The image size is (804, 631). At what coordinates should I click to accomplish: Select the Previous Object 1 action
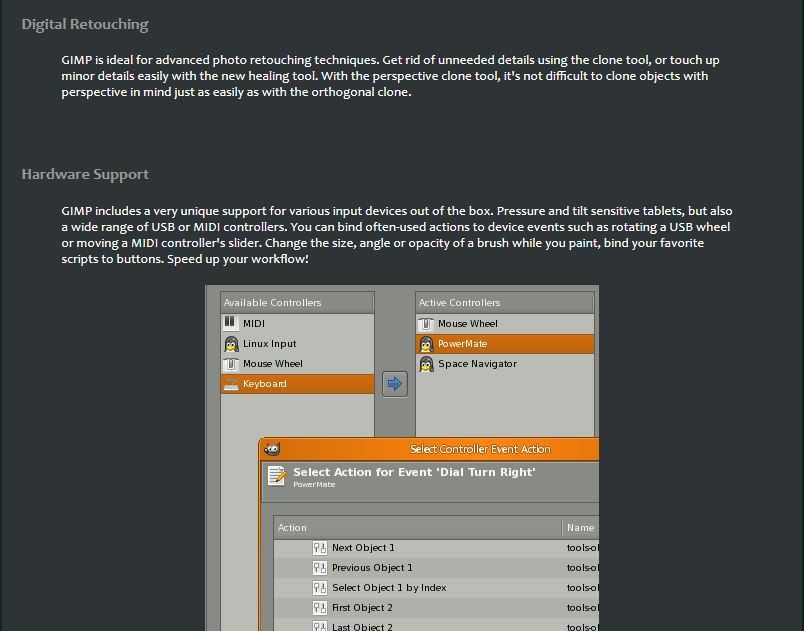pos(436,568)
